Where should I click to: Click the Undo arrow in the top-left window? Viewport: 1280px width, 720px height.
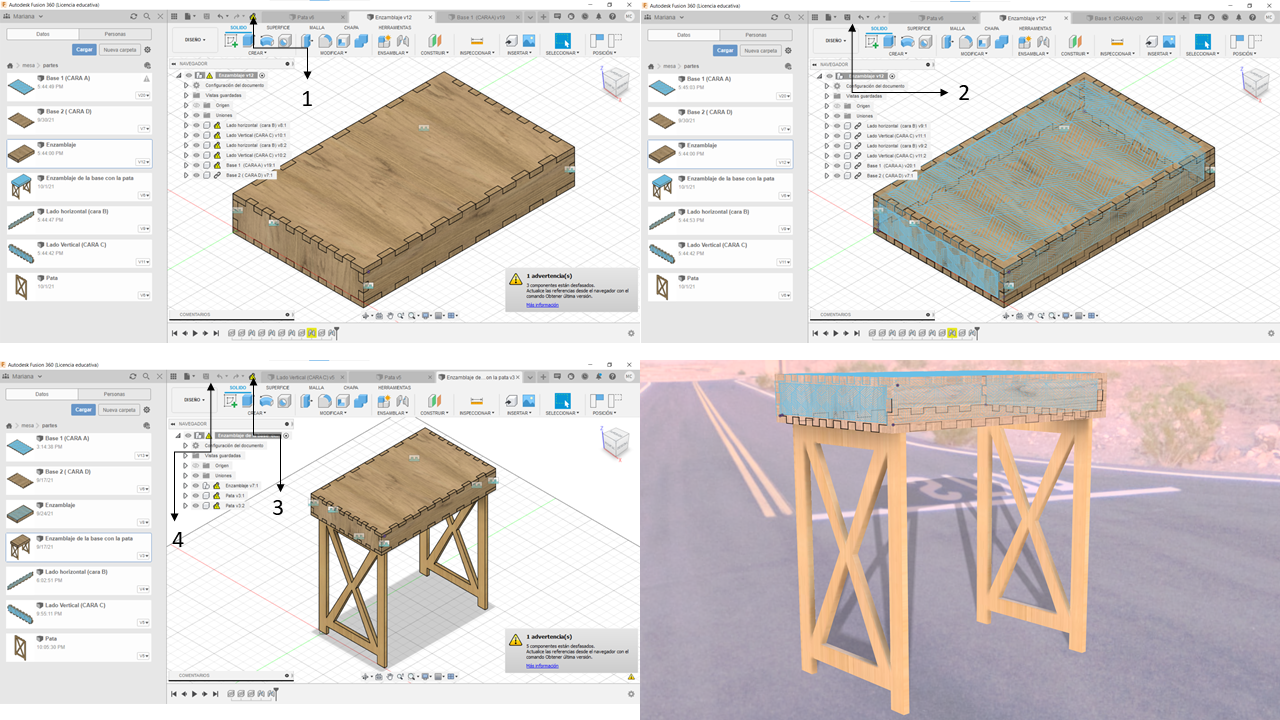tap(220, 17)
